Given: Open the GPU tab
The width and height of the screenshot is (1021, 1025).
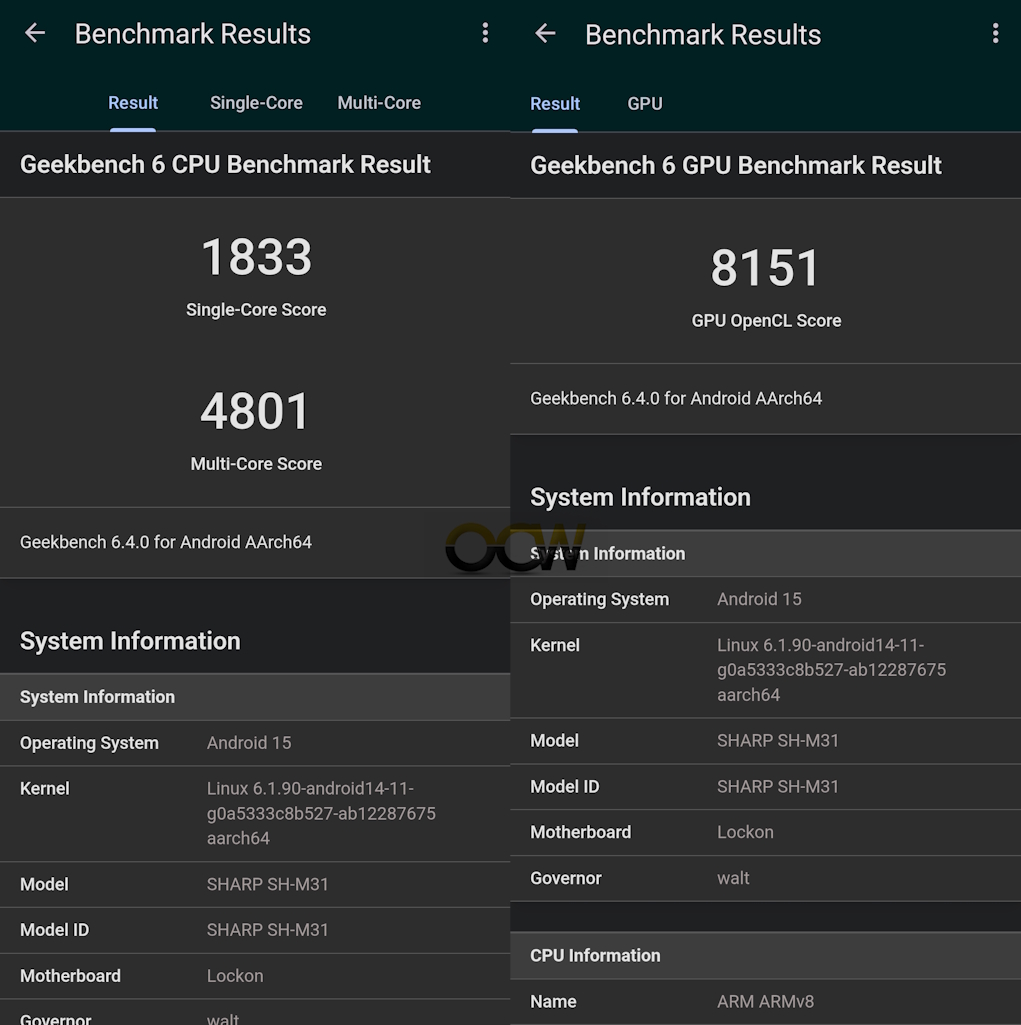Looking at the screenshot, I should tap(645, 103).
